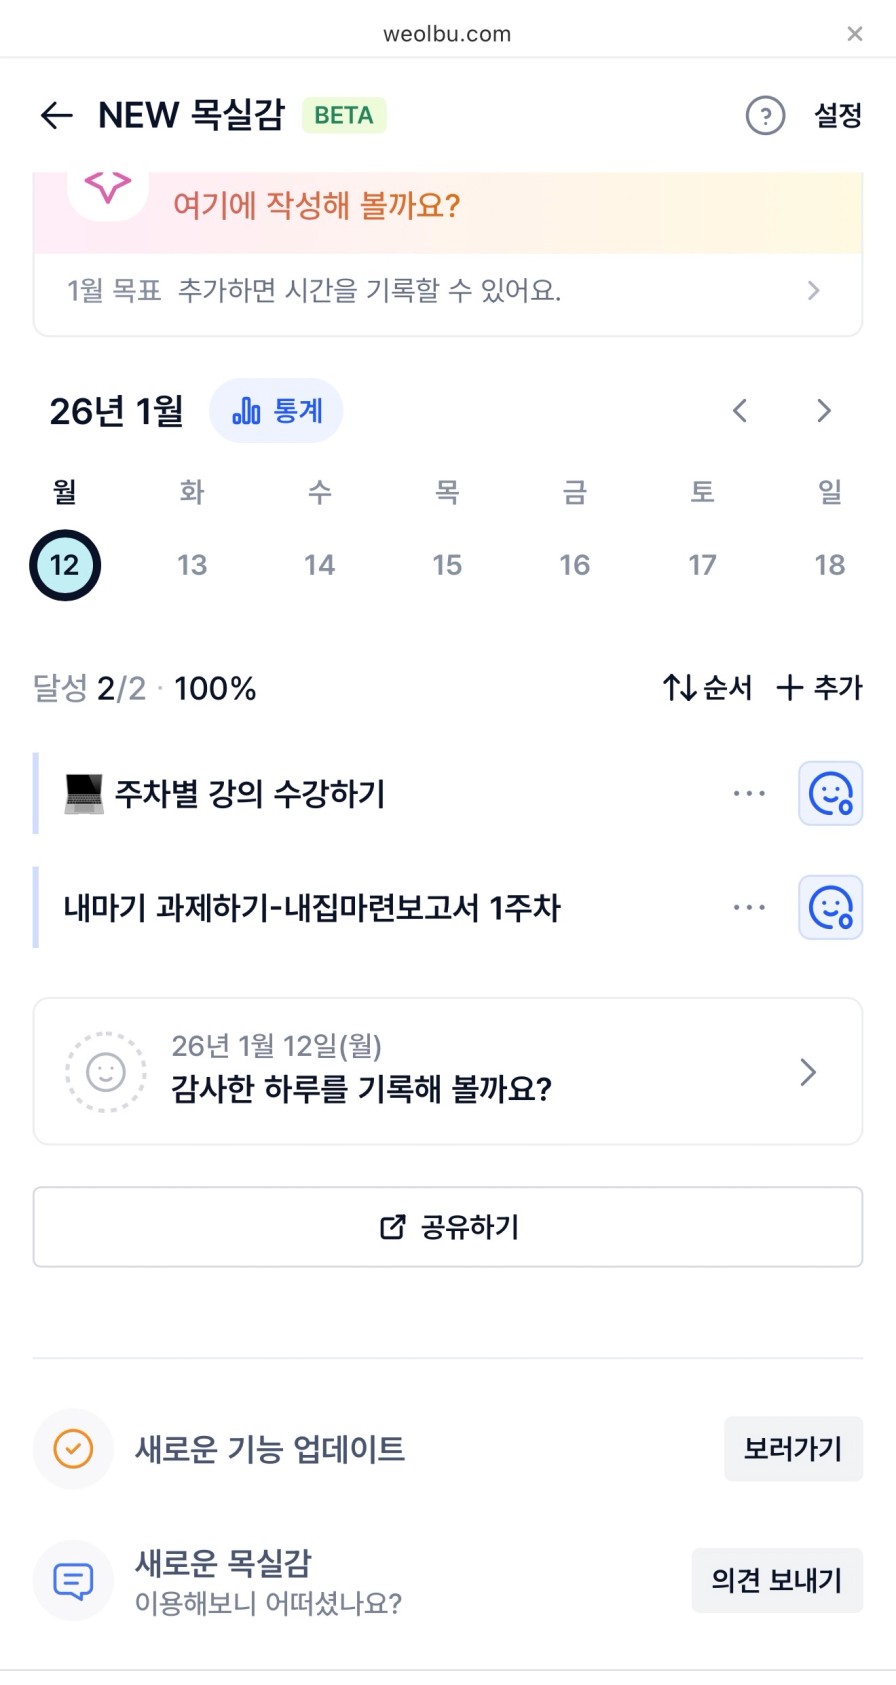Image resolution: width=896 pixels, height=1685 pixels.
Task: Click the 의견 보내기 feedback button
Action: coord(776,1580)
